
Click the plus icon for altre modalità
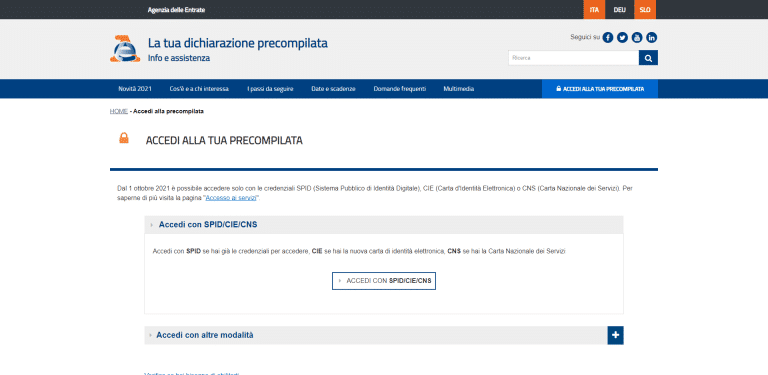coord(615,335)
